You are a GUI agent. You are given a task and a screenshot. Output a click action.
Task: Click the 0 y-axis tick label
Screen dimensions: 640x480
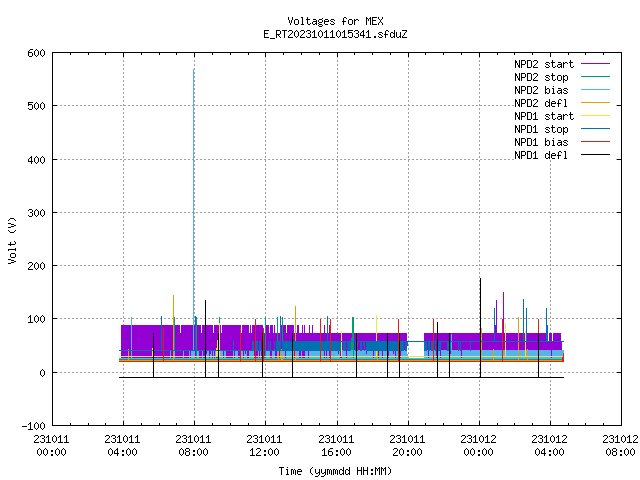click(x=42, y=373)
